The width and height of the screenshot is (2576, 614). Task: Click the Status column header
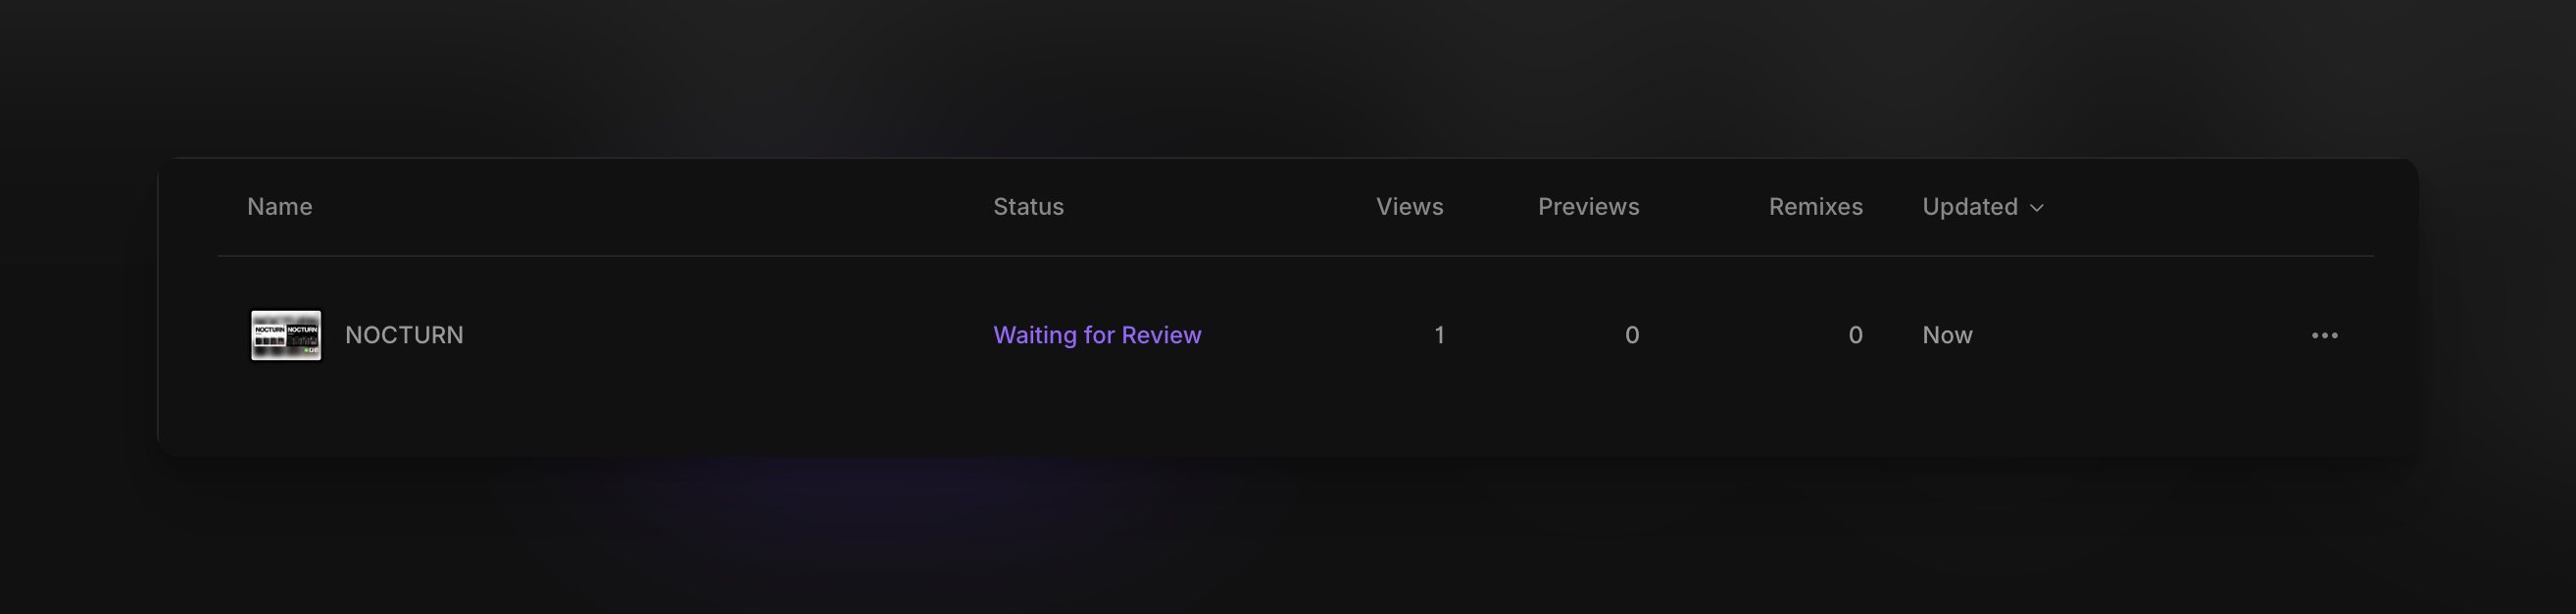[1028, 207]
